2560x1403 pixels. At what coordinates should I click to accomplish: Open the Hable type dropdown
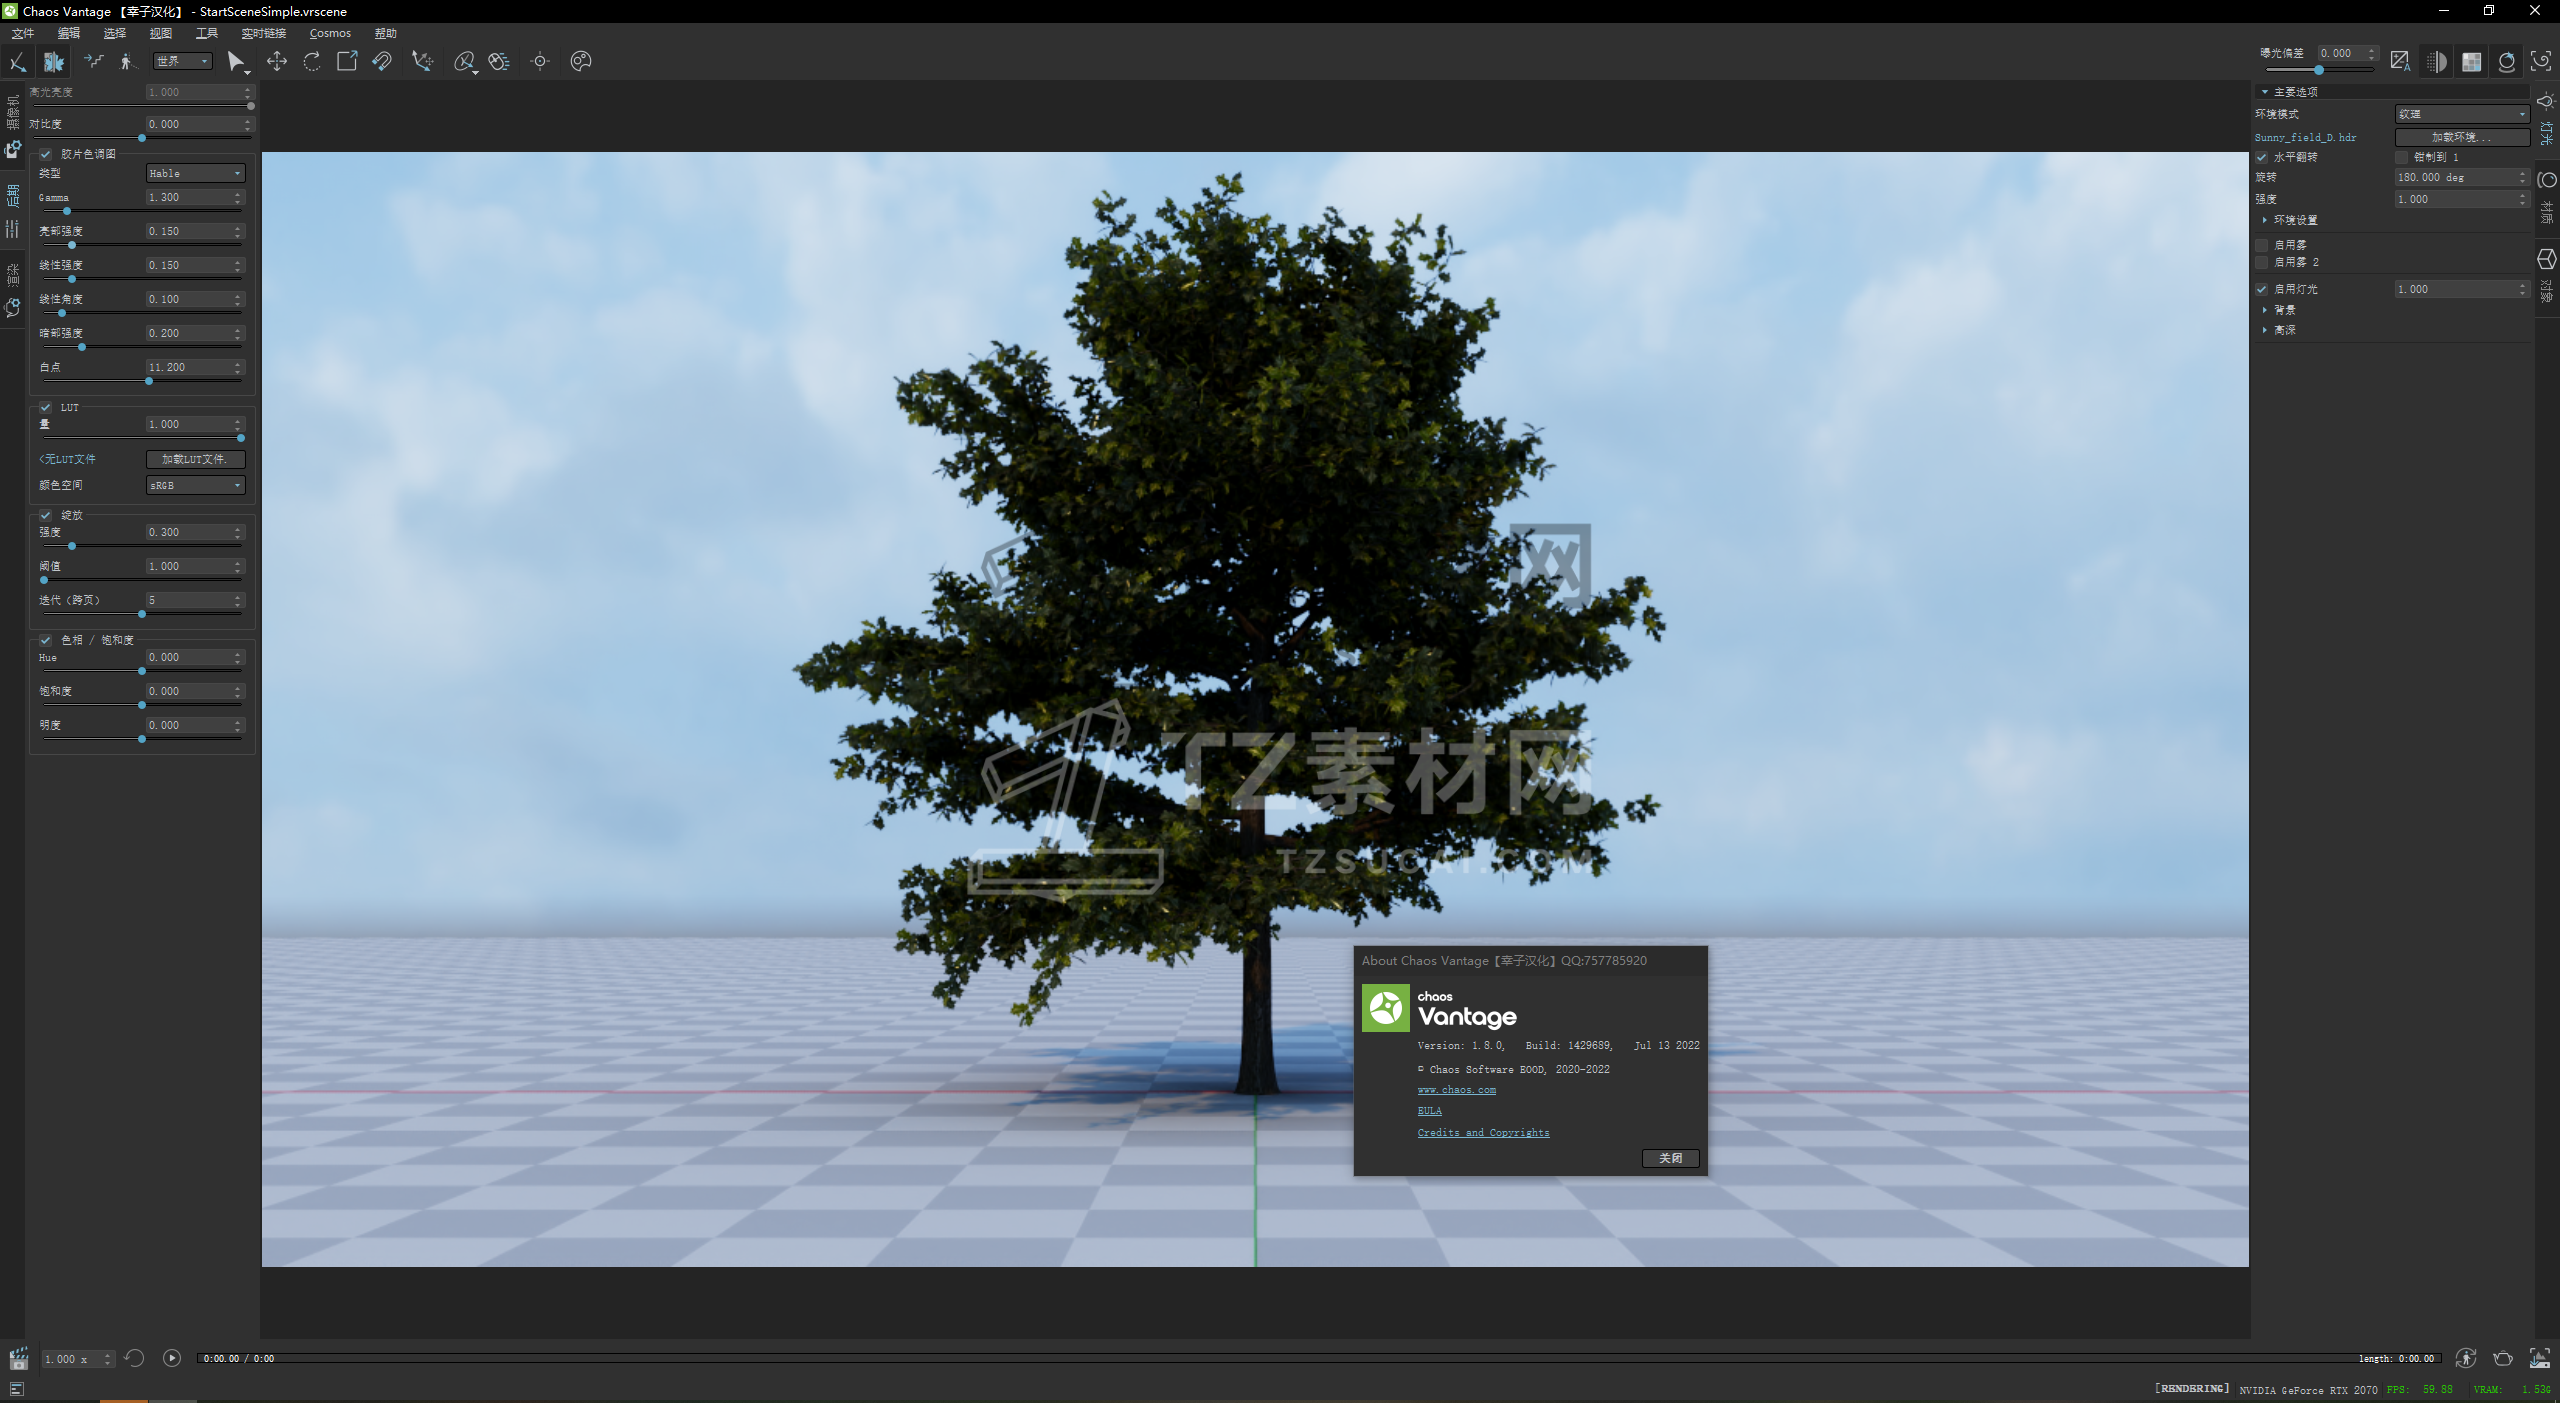point(195,173)
